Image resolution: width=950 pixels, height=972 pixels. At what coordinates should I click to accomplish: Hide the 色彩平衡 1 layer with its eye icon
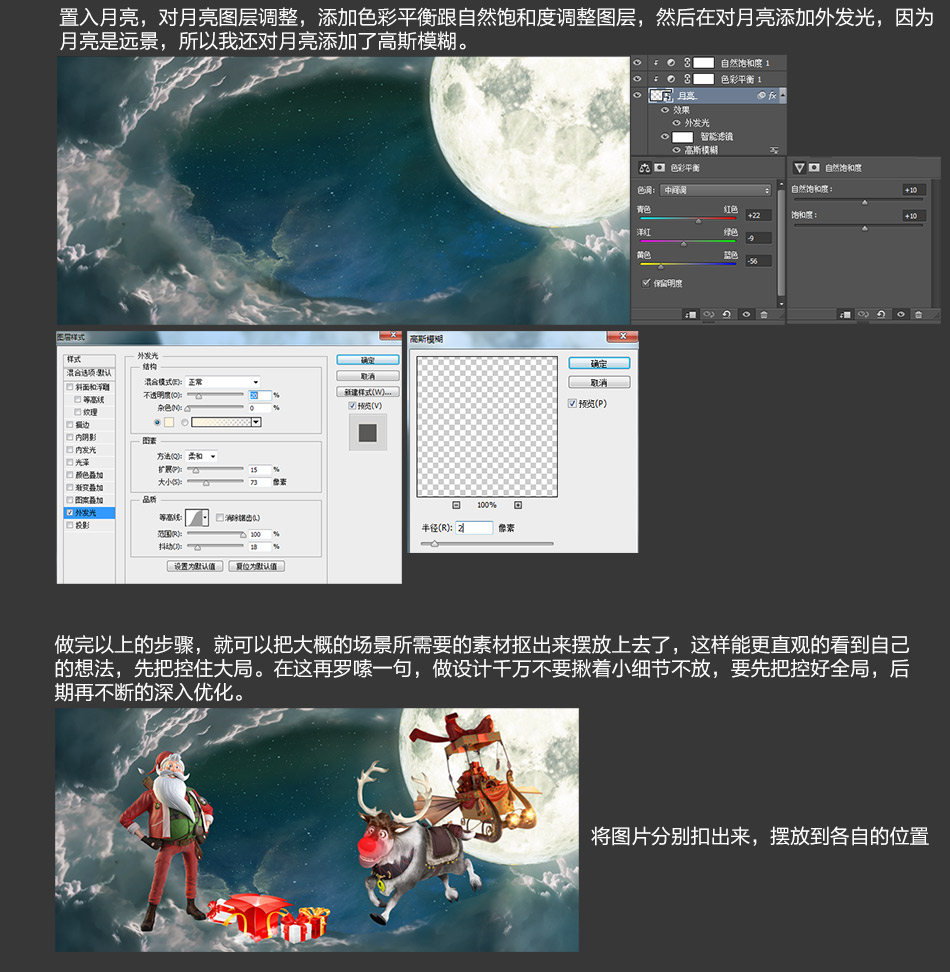[x=637, y=79]
